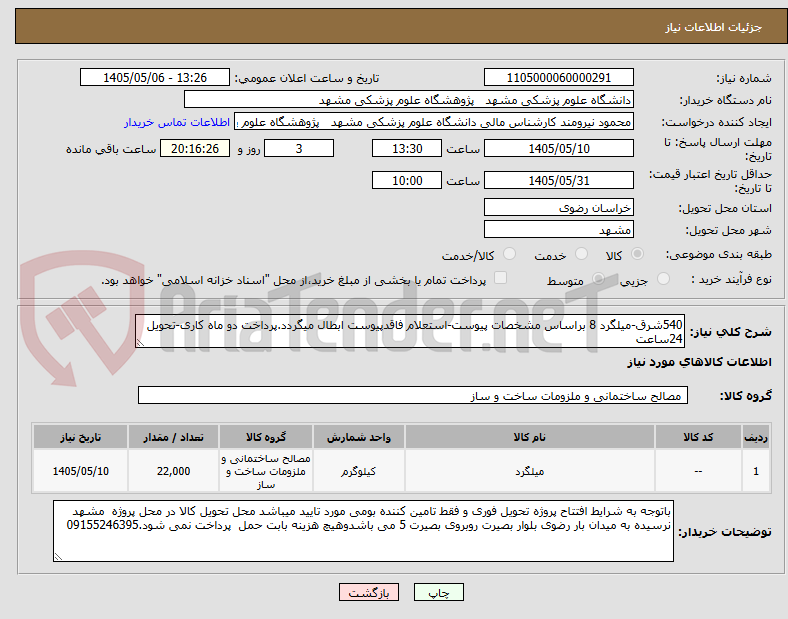Image resolution: width=788 pixels, height=619 pixels.
Task: Open the اطلاعات تماس خریدار link
Action: click(x=177, y=123)
